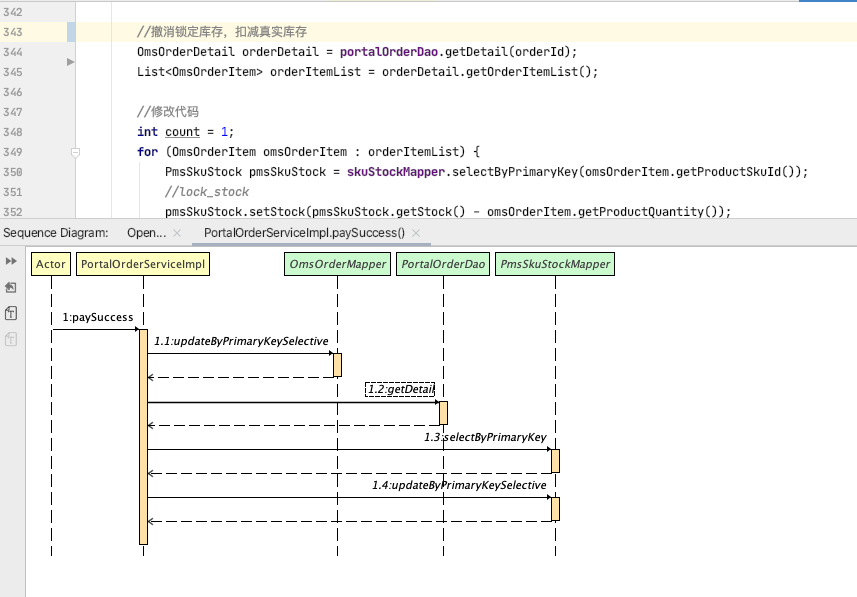Image resolution: width=857 pixels, height=597 pixels.
Task: Close the Open... sequence diagram tab
Action: [177, 233]
